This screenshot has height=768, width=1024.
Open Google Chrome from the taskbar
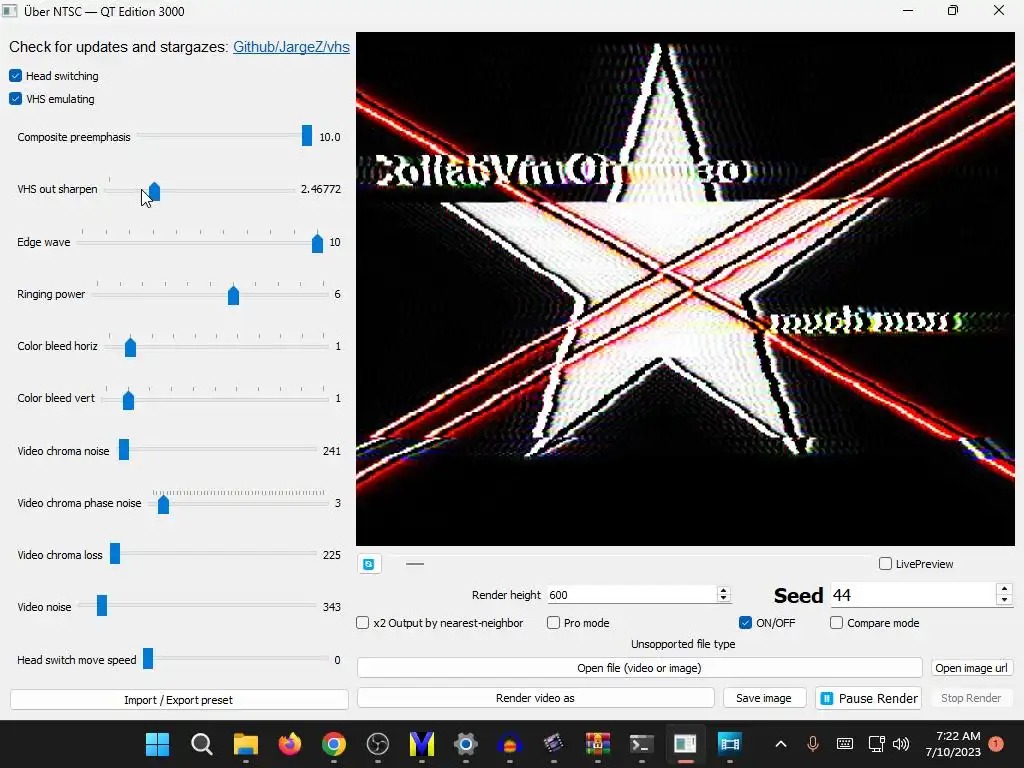click(334, 744)
